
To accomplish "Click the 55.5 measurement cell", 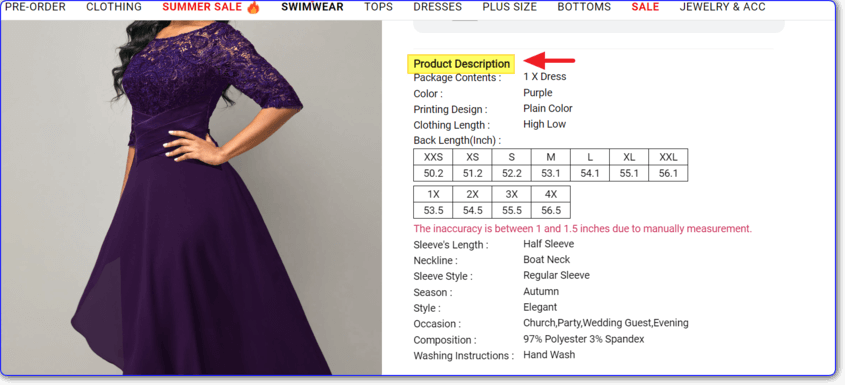I will coord(512,210).
